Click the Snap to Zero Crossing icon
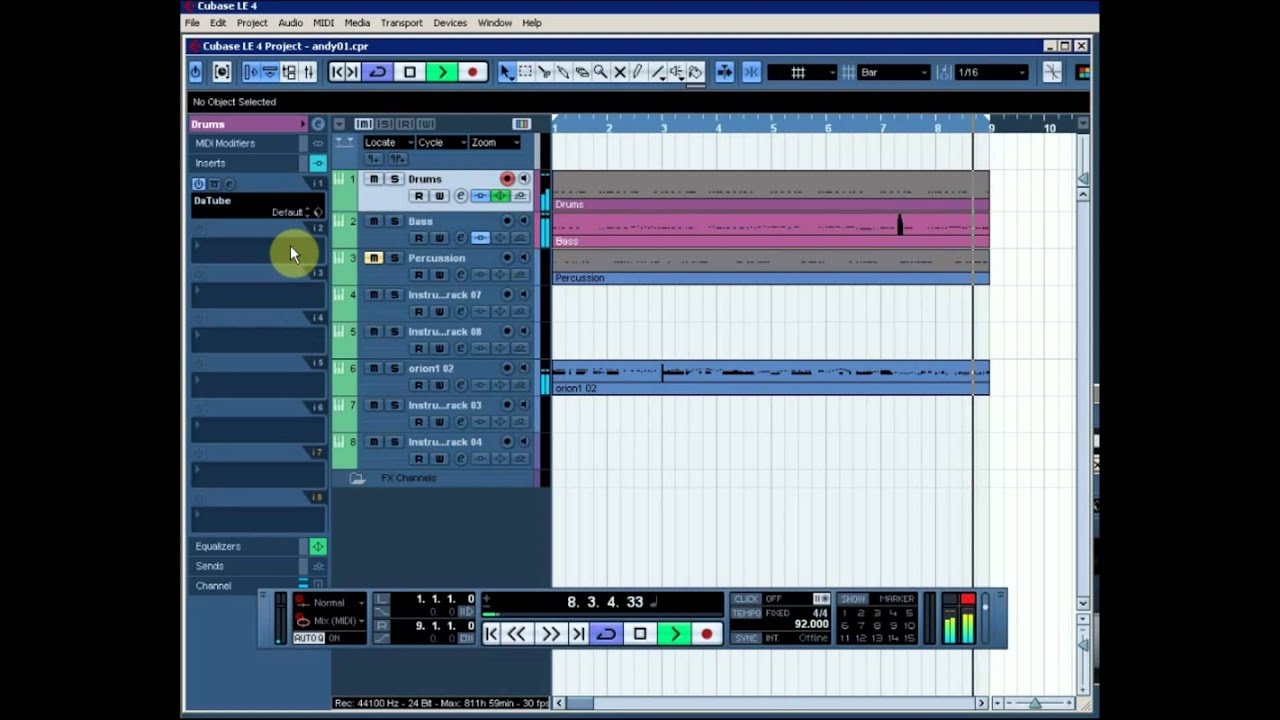 1052,72
